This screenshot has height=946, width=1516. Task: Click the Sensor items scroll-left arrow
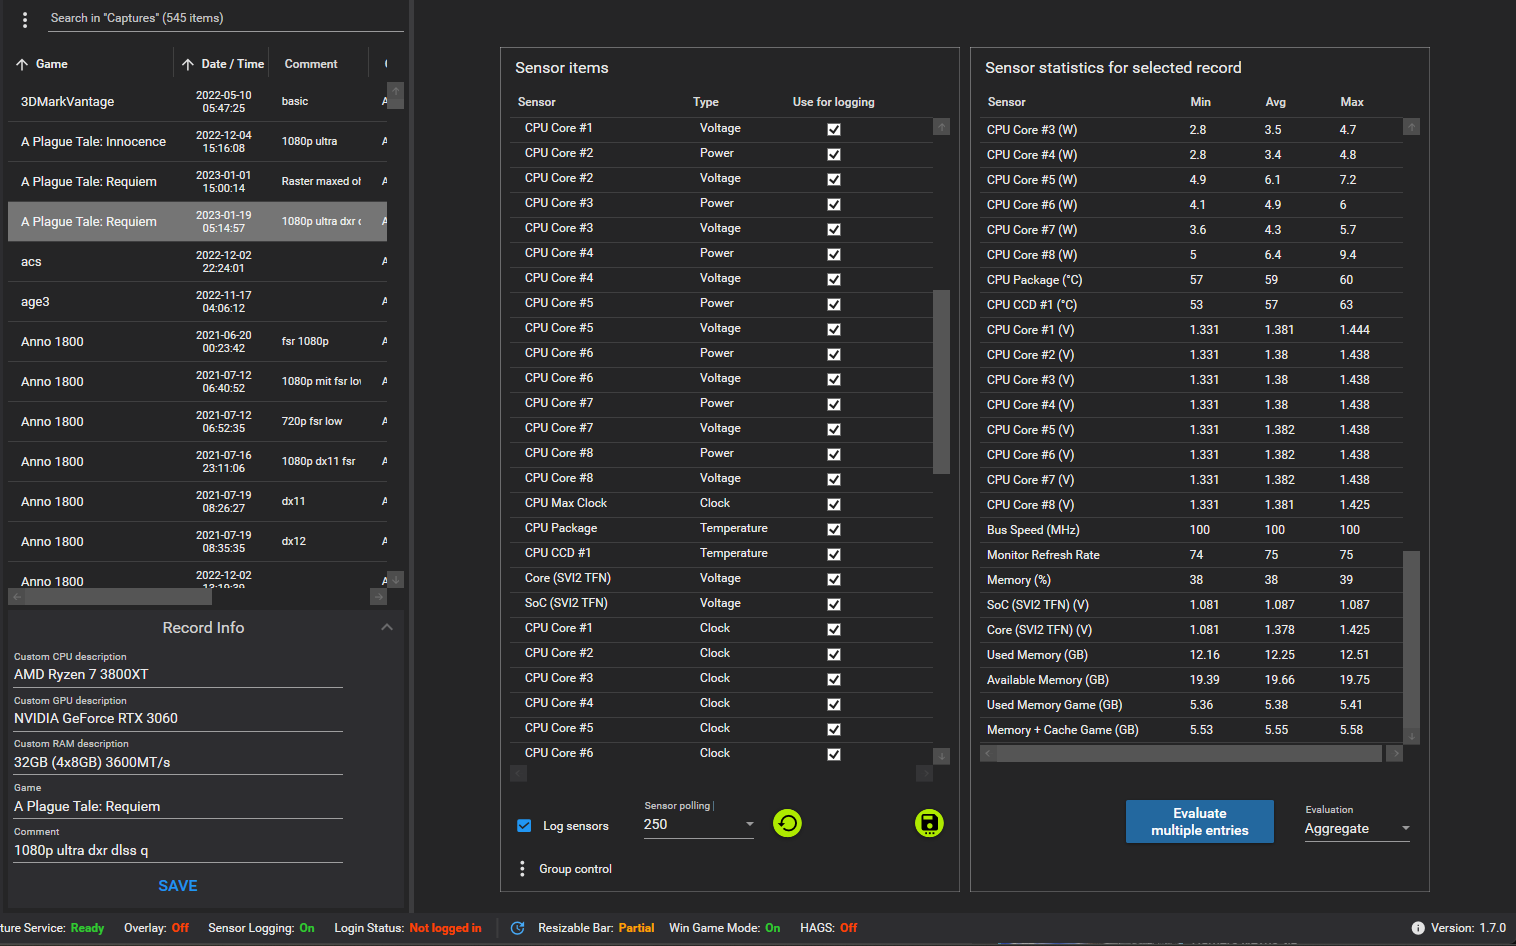518,773
